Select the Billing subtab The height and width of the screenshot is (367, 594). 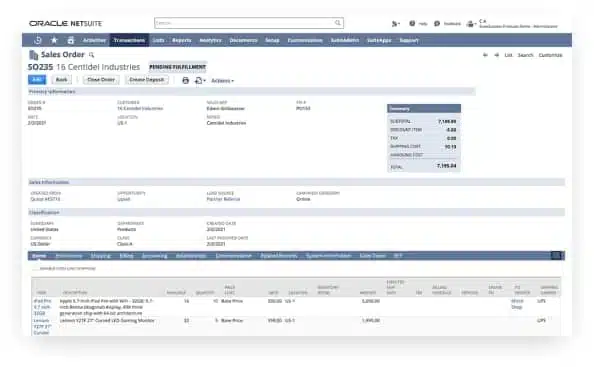click(x=127, y=256)
